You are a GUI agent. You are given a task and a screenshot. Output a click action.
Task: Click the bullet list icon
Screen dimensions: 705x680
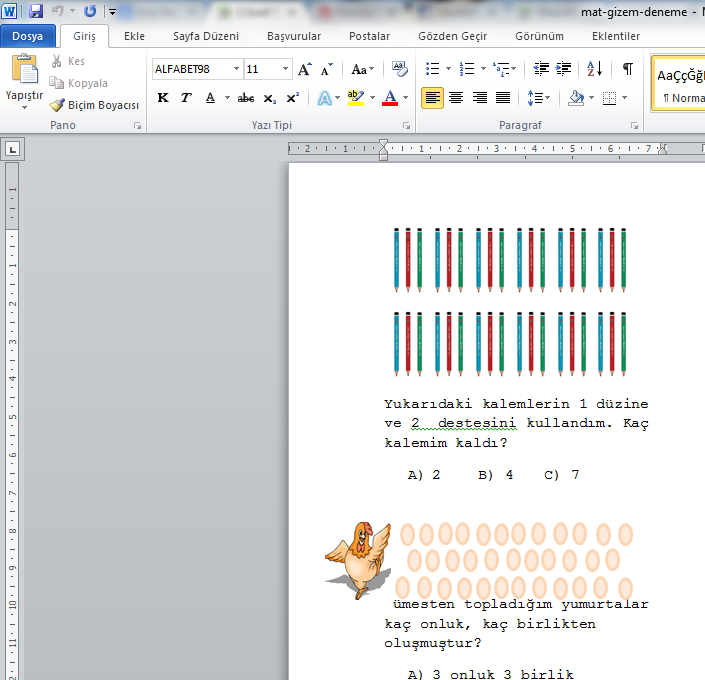[432, 69]
